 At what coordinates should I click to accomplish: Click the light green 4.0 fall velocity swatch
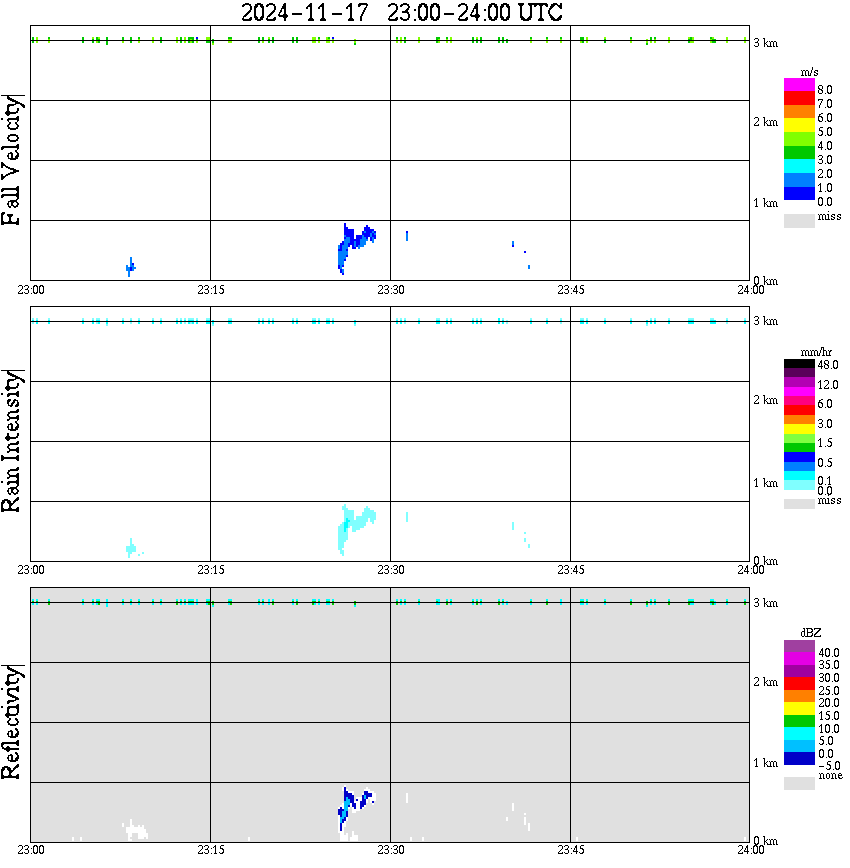[799, 139]
